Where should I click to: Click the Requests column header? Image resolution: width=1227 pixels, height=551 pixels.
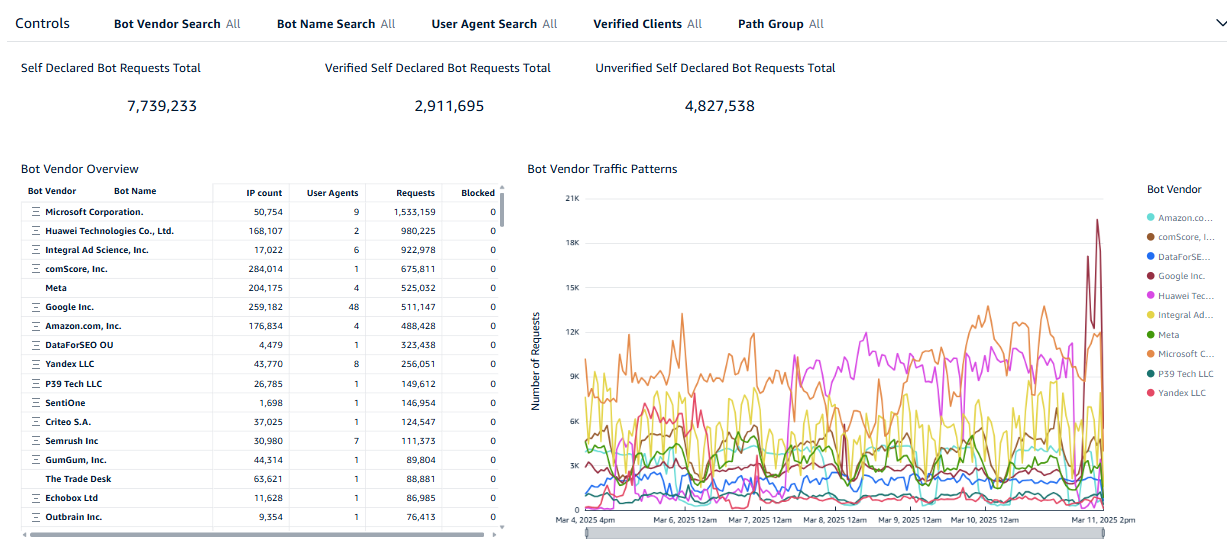(415, 193)
